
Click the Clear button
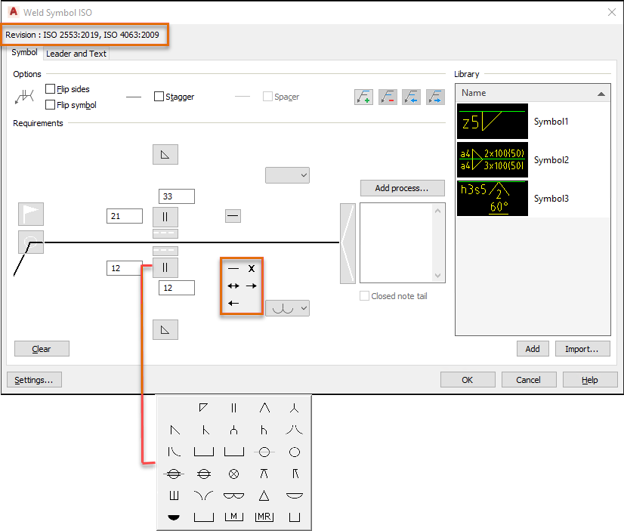[x=42, y=349]
